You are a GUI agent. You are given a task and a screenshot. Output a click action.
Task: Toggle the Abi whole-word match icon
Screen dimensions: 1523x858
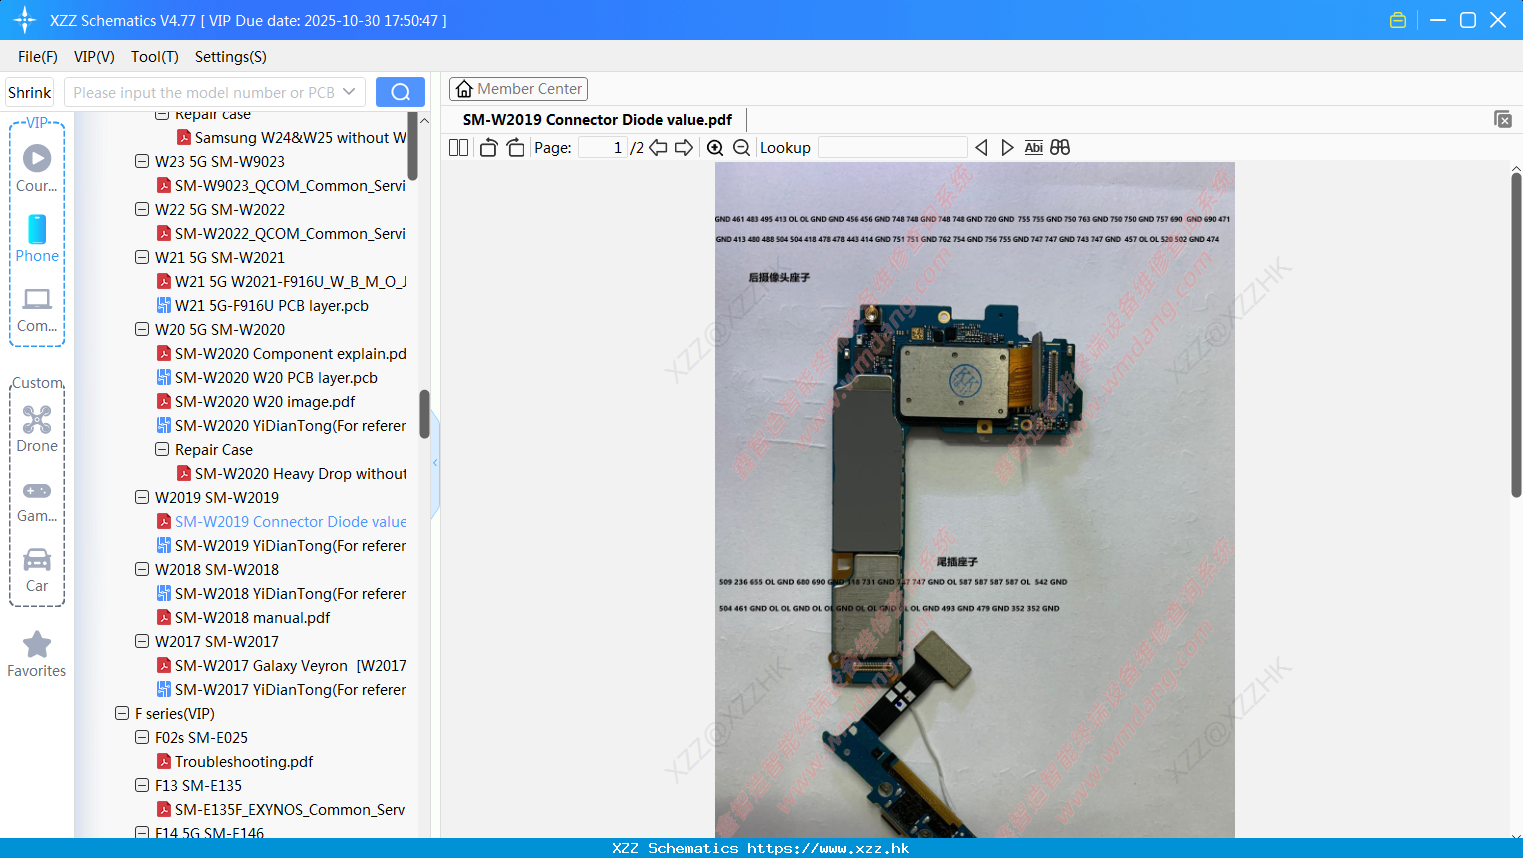coord(1033,148)
